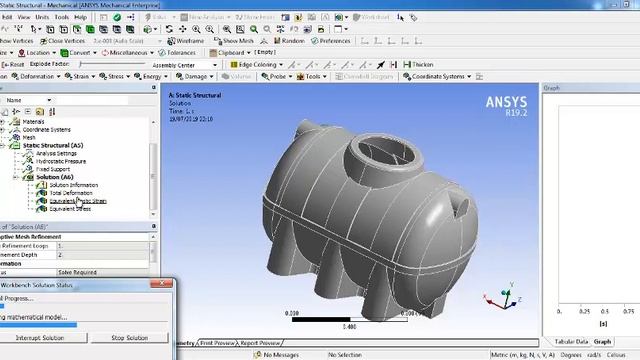Select Mesh in the outline tree
The height and width of the screenshot is (360, 640).
[29, 138]
